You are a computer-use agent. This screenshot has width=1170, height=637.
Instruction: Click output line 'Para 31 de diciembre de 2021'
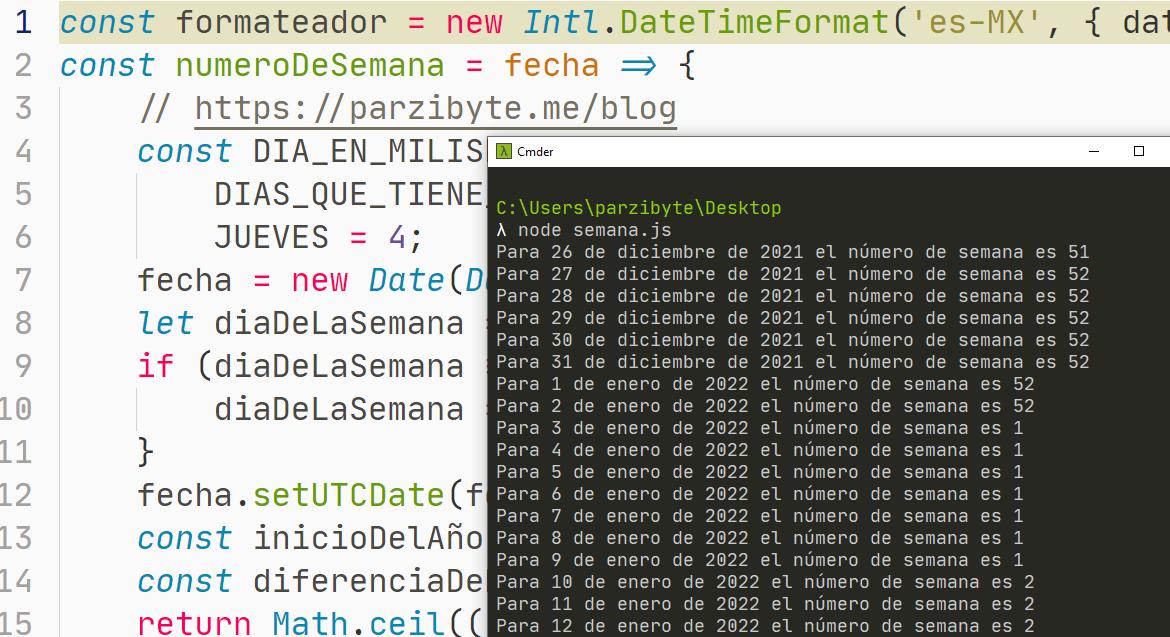coord(792,362)
